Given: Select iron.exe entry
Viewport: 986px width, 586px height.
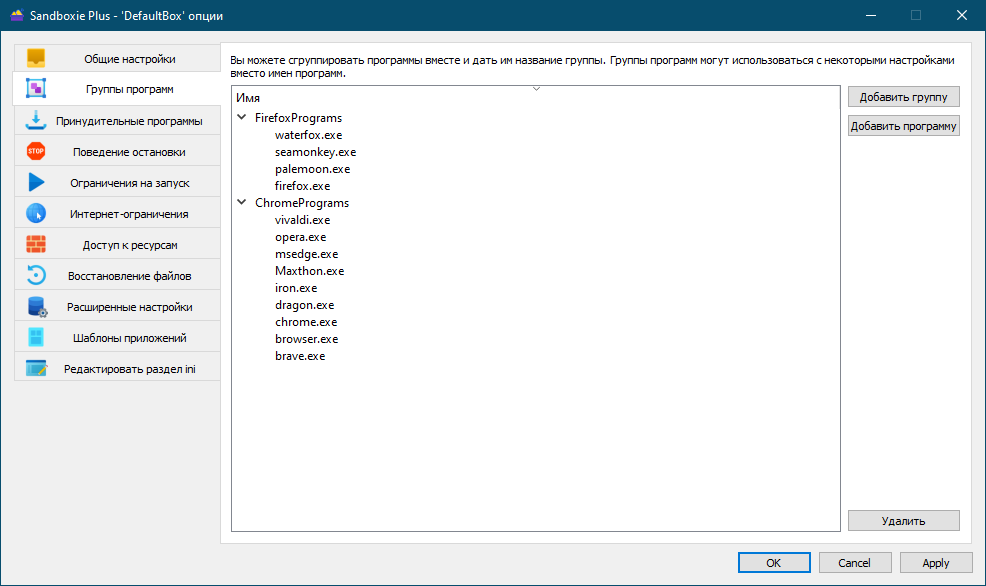Looking at the screenshot, I should (296, 287).
